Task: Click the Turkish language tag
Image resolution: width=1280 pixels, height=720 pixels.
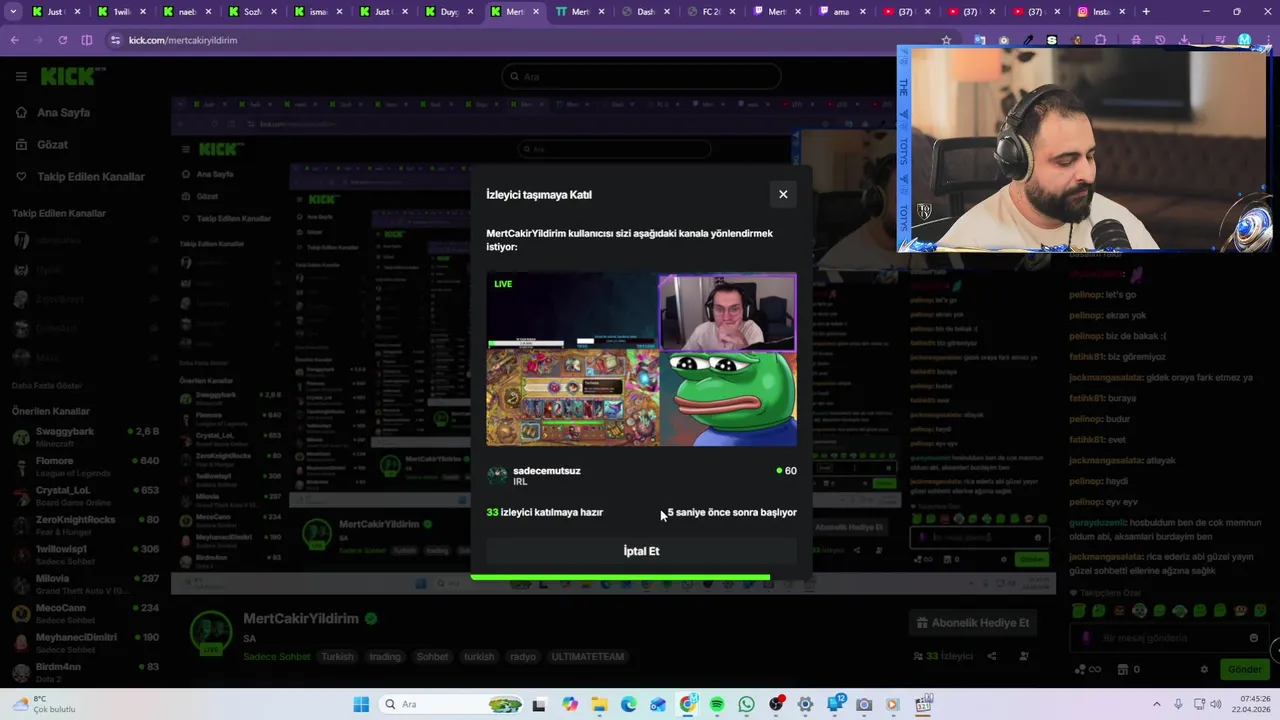Action: 337,657
